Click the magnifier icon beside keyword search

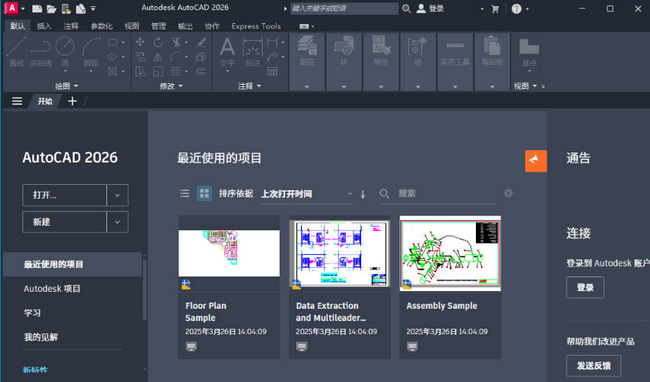pyautogui.click(x=406, y=9)
